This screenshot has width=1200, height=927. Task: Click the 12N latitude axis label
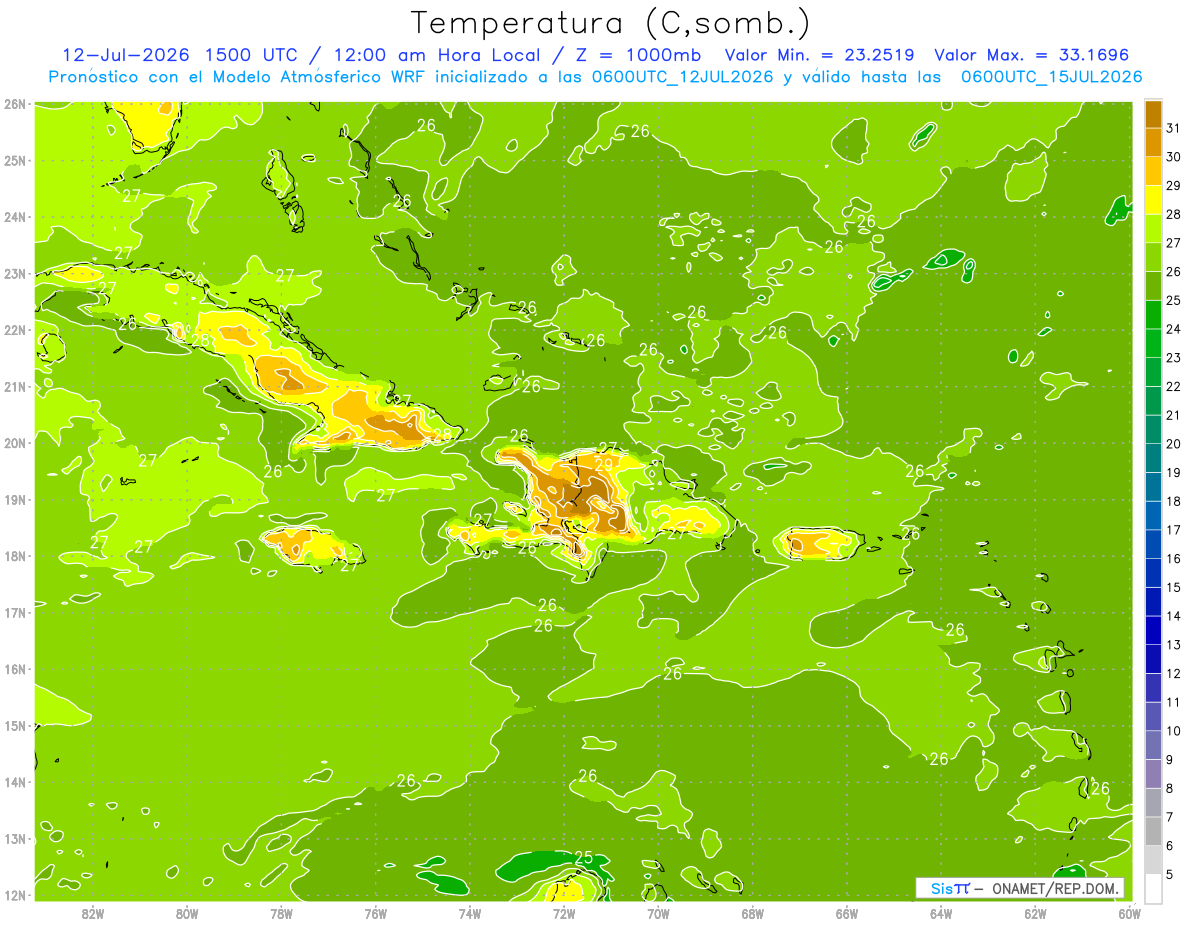pos(15,895)
